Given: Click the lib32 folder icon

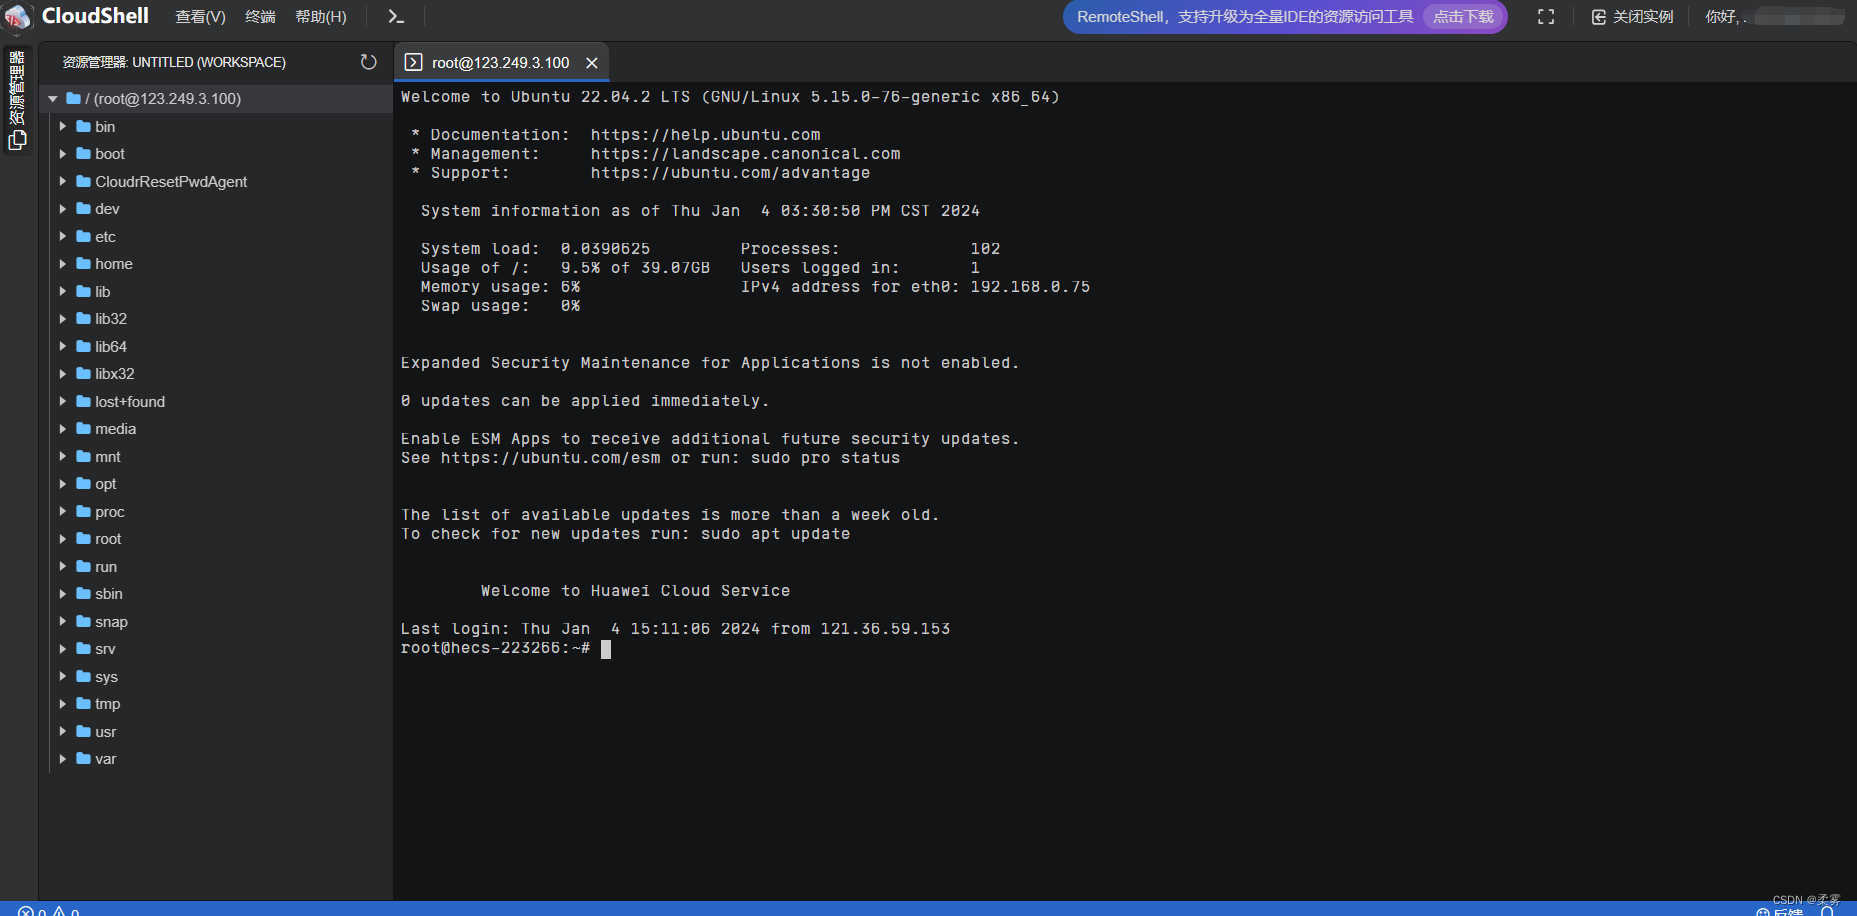Looking at the screenshot, I should coord(84,319).
